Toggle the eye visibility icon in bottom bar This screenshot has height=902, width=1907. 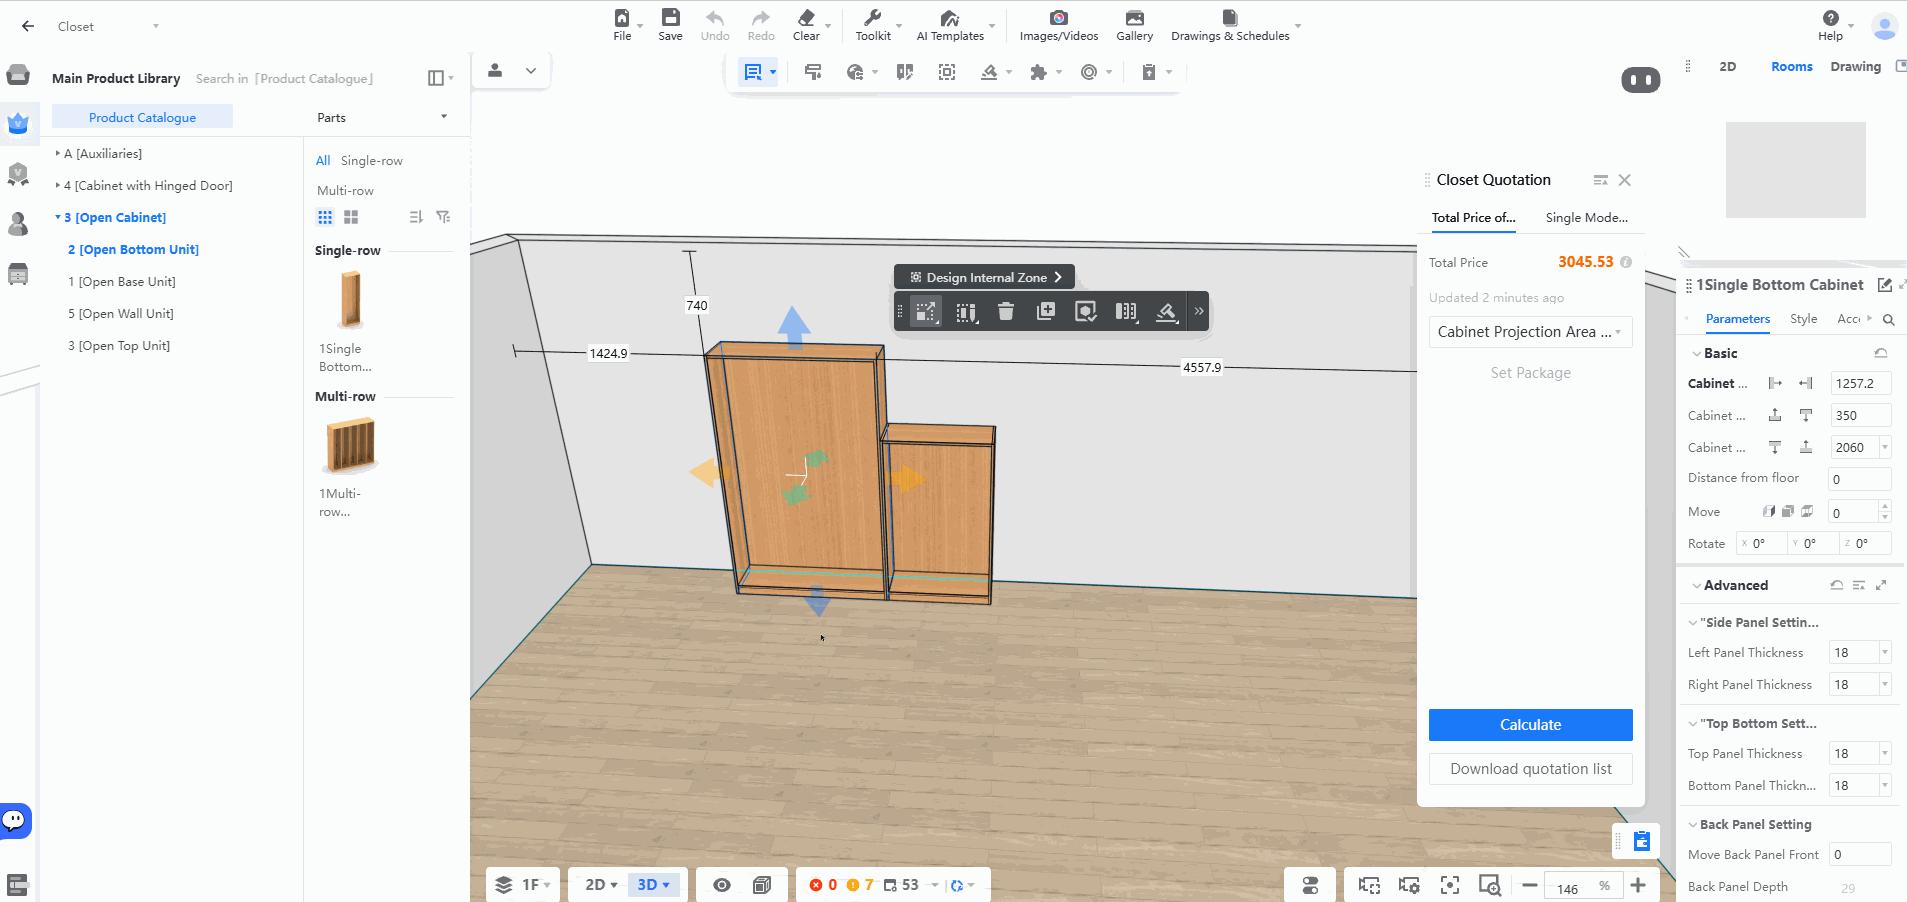(x=722, y=885)
